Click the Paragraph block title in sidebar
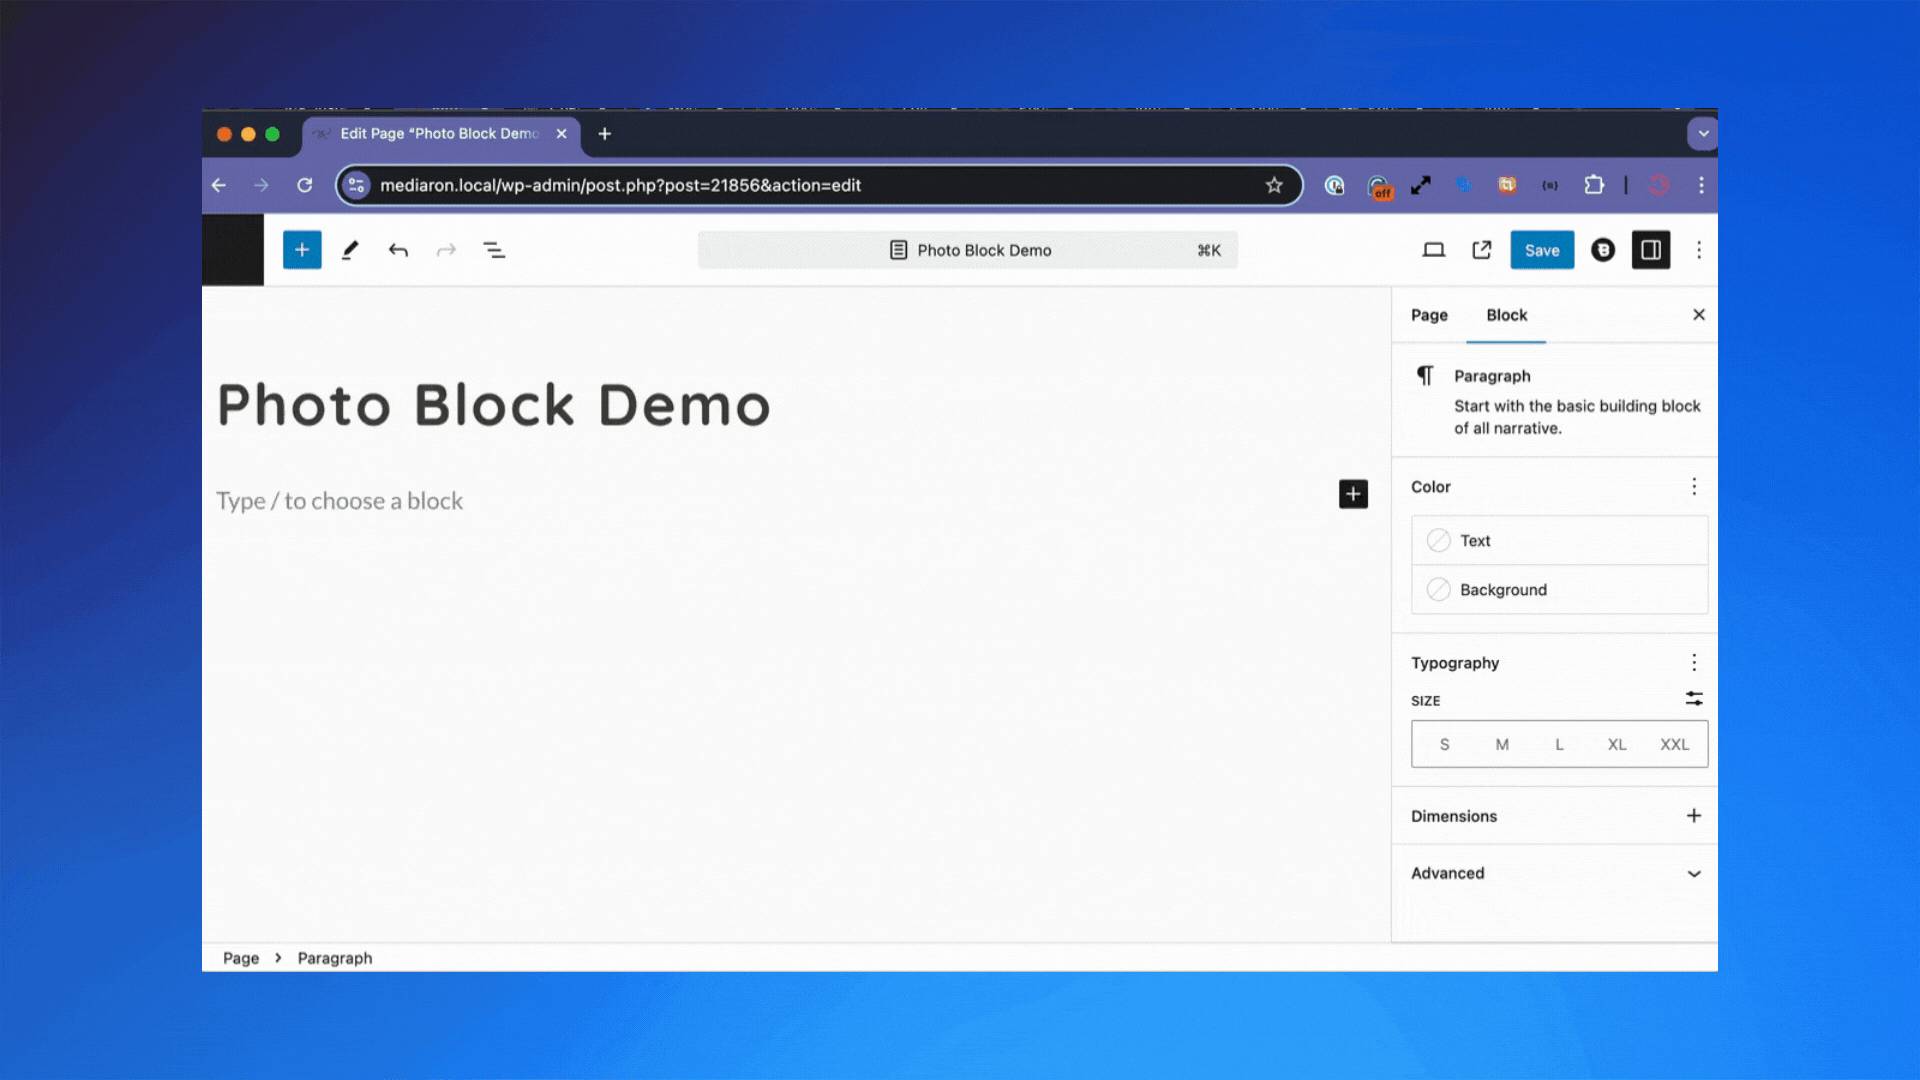Image resolution: width=1920 pixels, height=1080 pixels. [x=1492, y=376]
